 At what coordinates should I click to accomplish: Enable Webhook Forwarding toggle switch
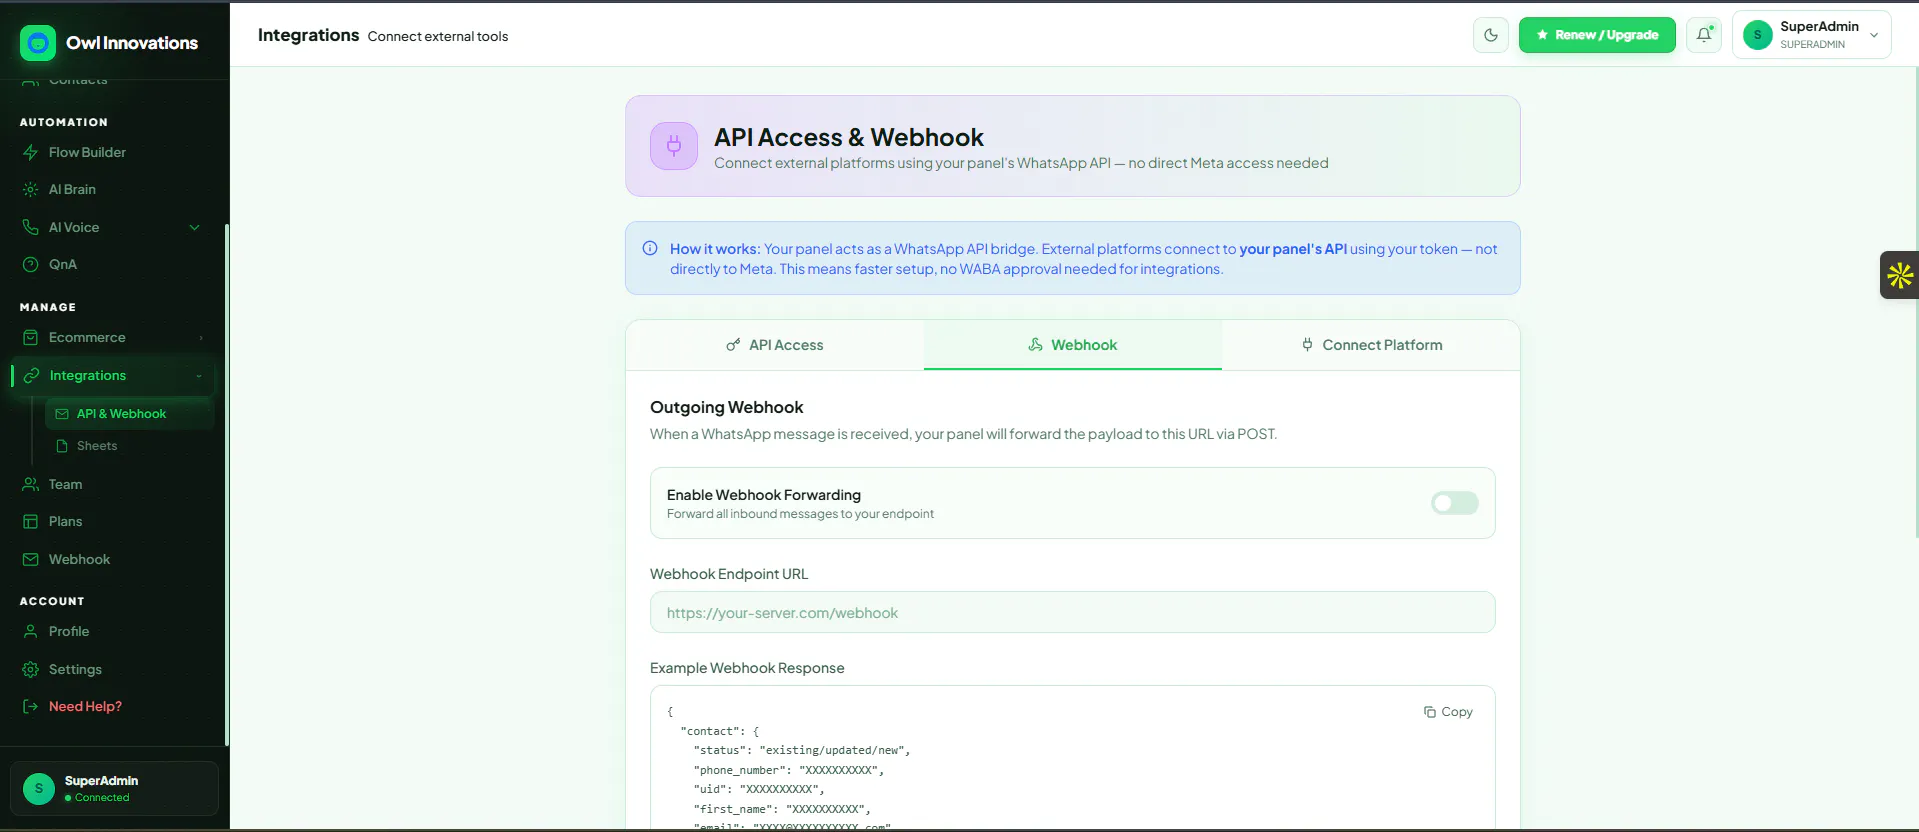1454,503
